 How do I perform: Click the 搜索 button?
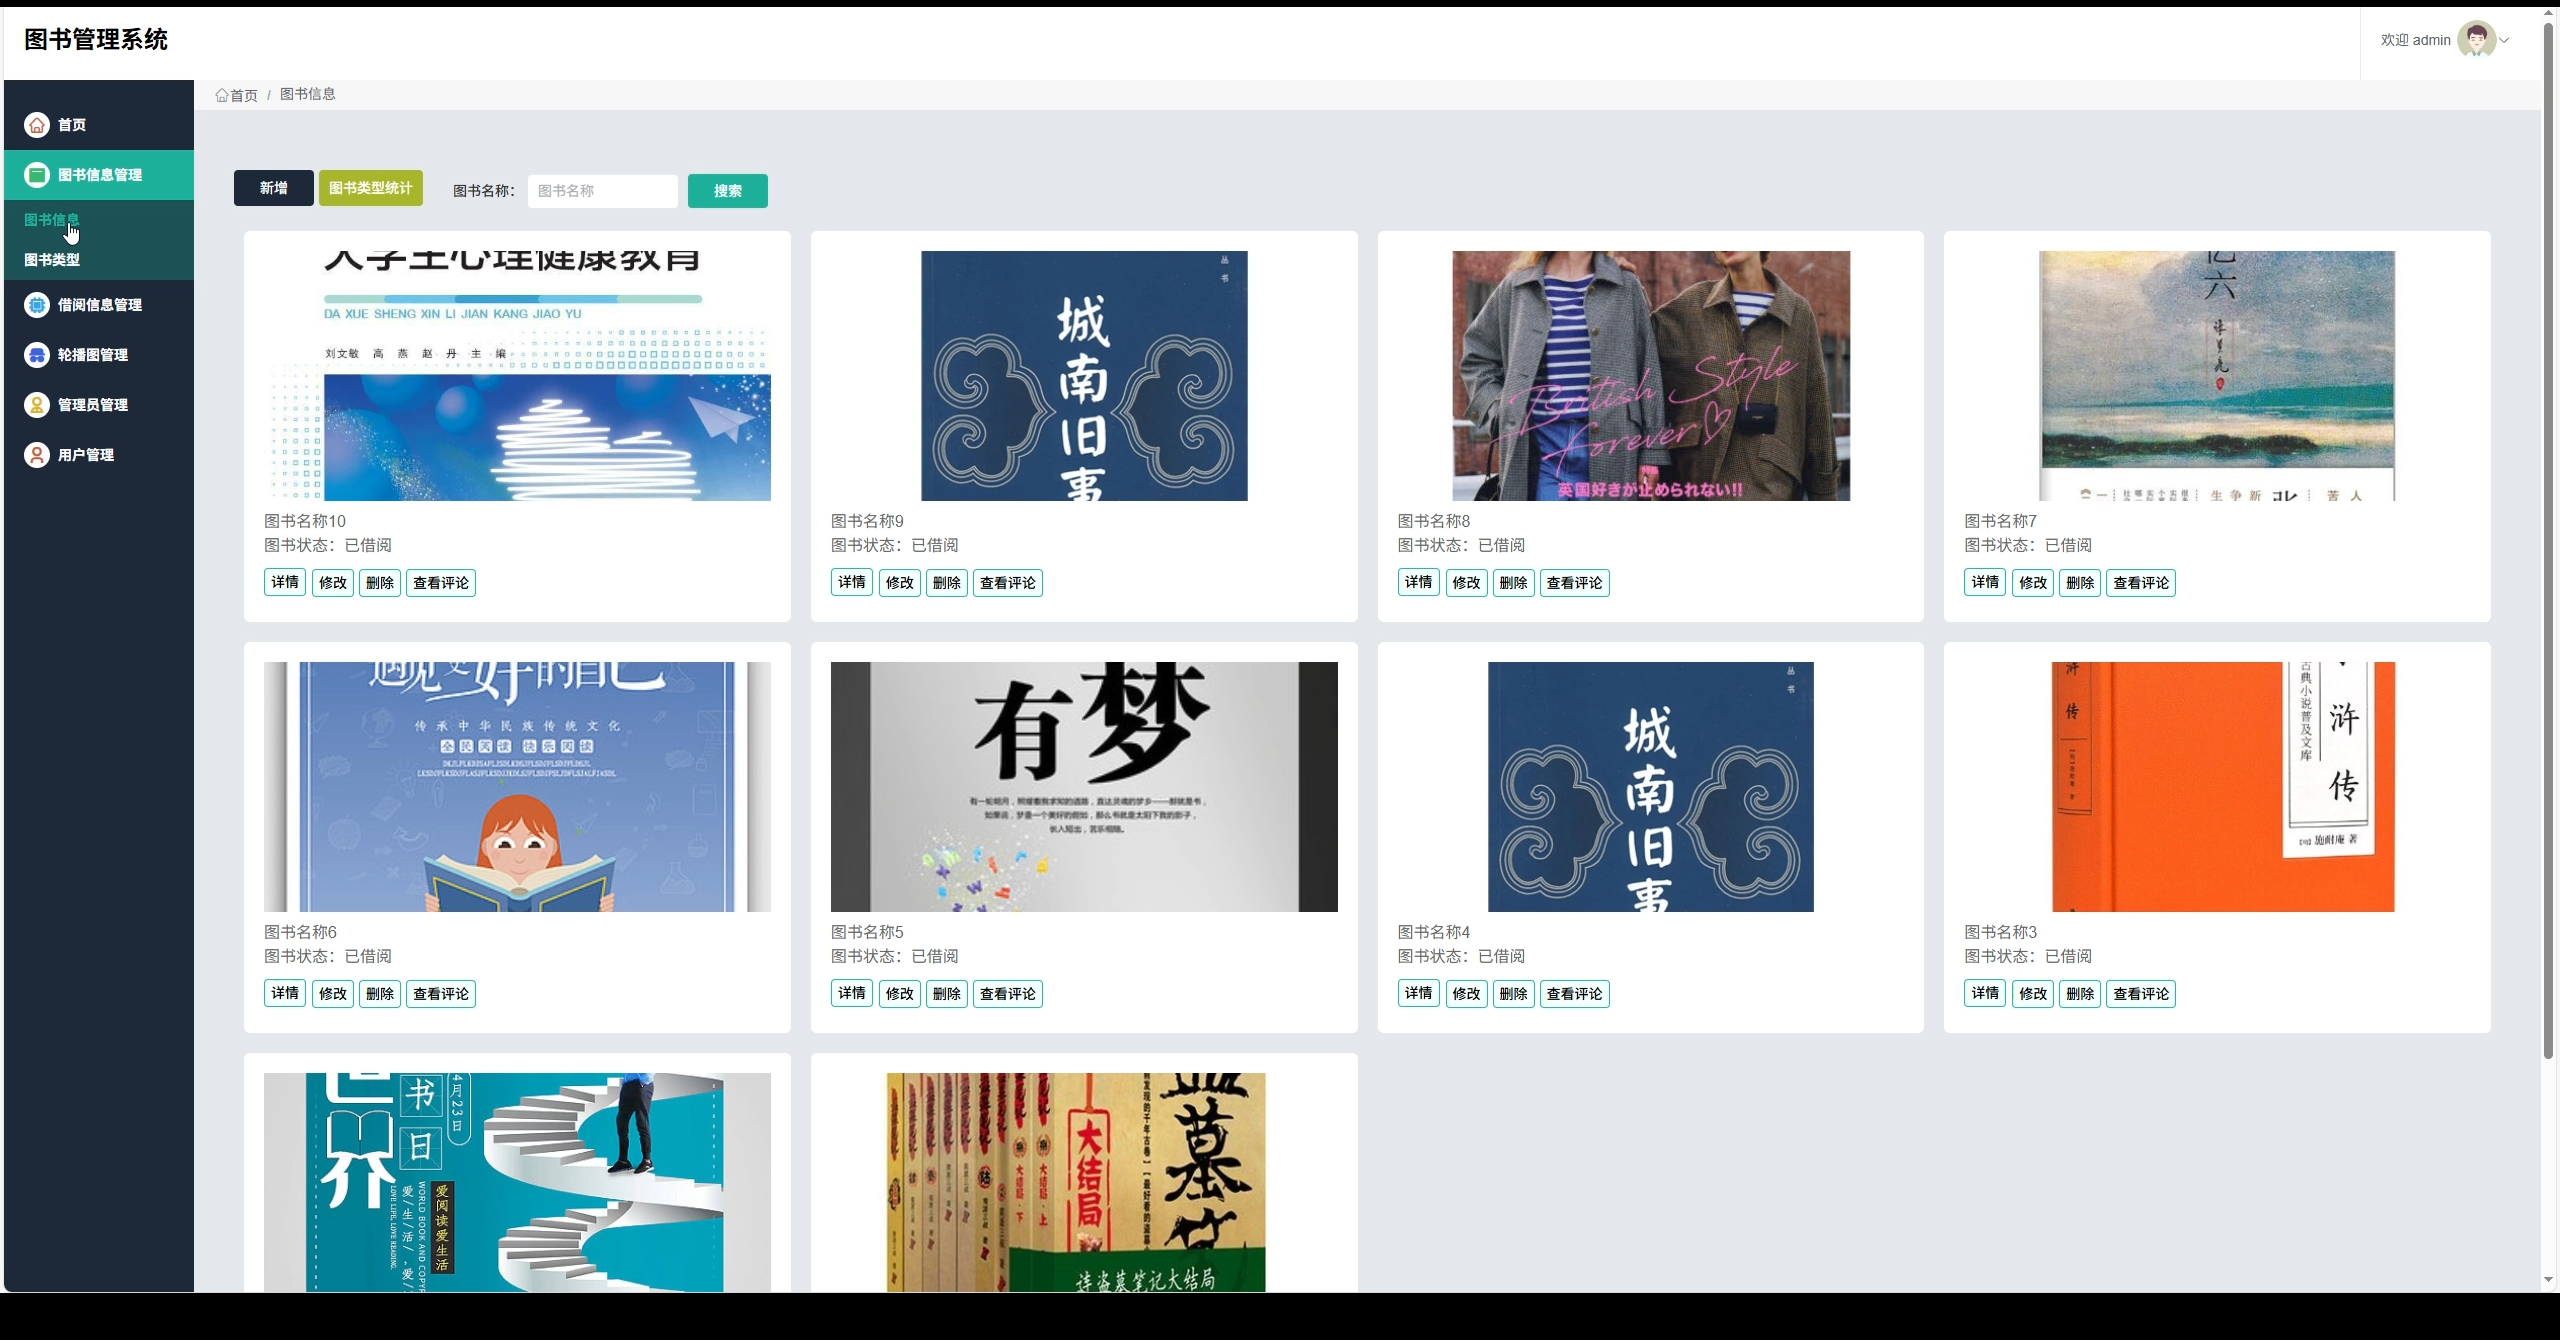[x=728, y=191]
